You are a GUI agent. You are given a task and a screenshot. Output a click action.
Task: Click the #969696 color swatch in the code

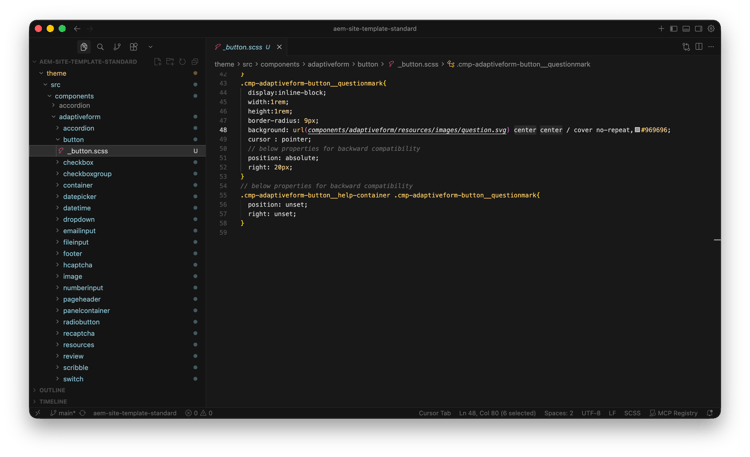[638, 130]
